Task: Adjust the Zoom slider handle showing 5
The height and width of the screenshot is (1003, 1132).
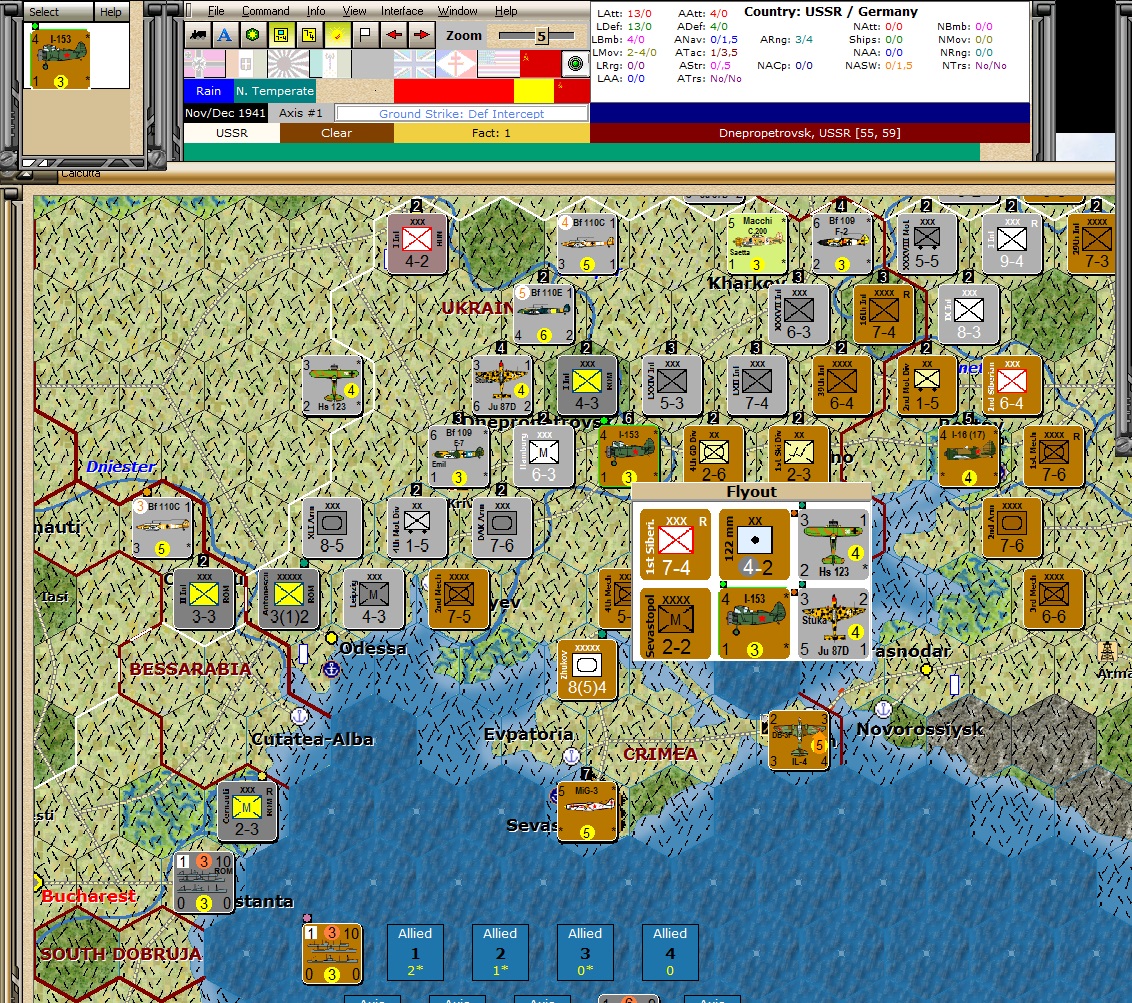Action: [541, 35]
